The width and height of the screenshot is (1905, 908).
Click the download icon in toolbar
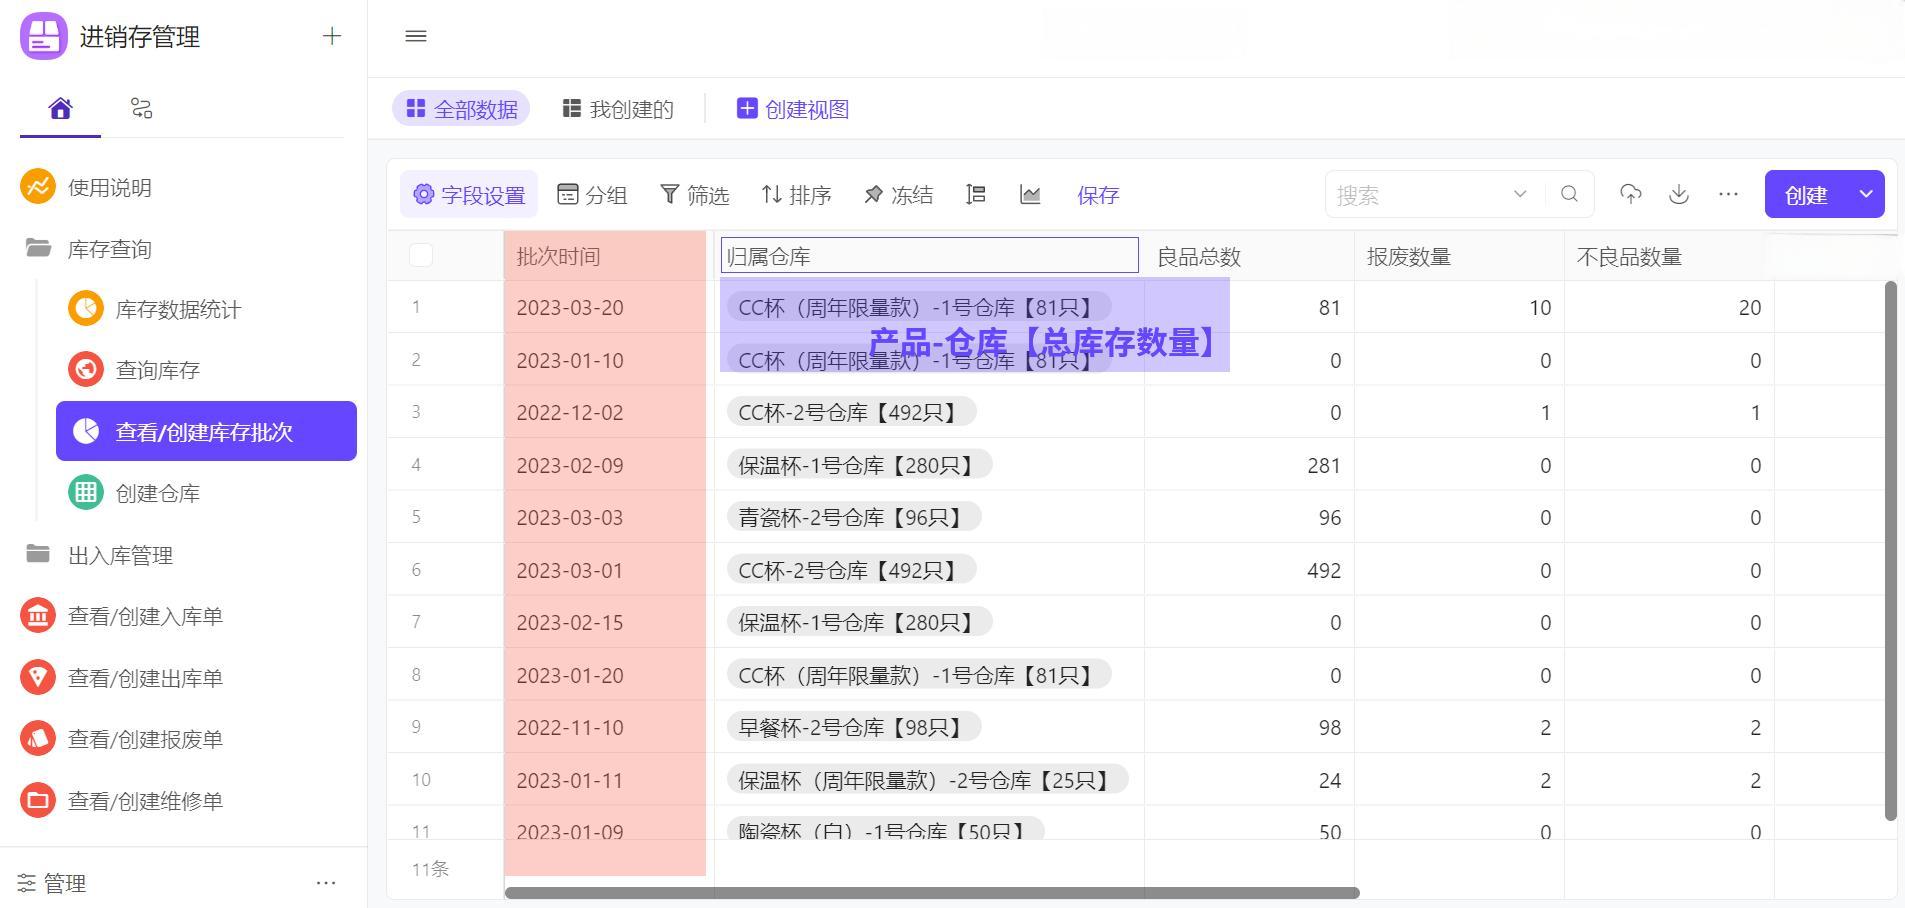(1679, 194)
